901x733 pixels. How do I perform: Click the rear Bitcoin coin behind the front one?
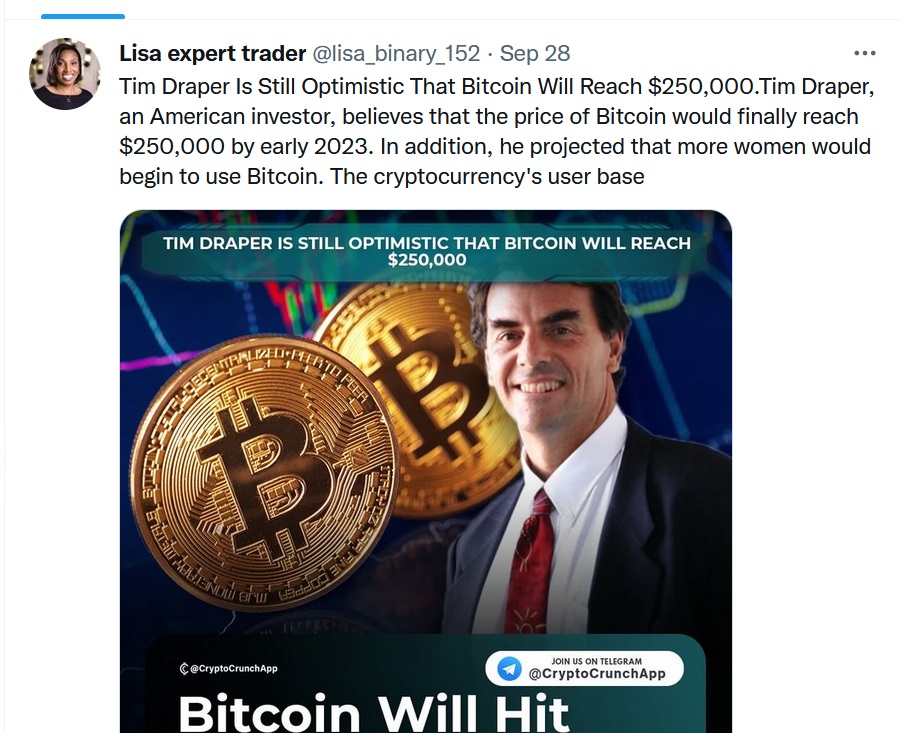click(425, 396)
